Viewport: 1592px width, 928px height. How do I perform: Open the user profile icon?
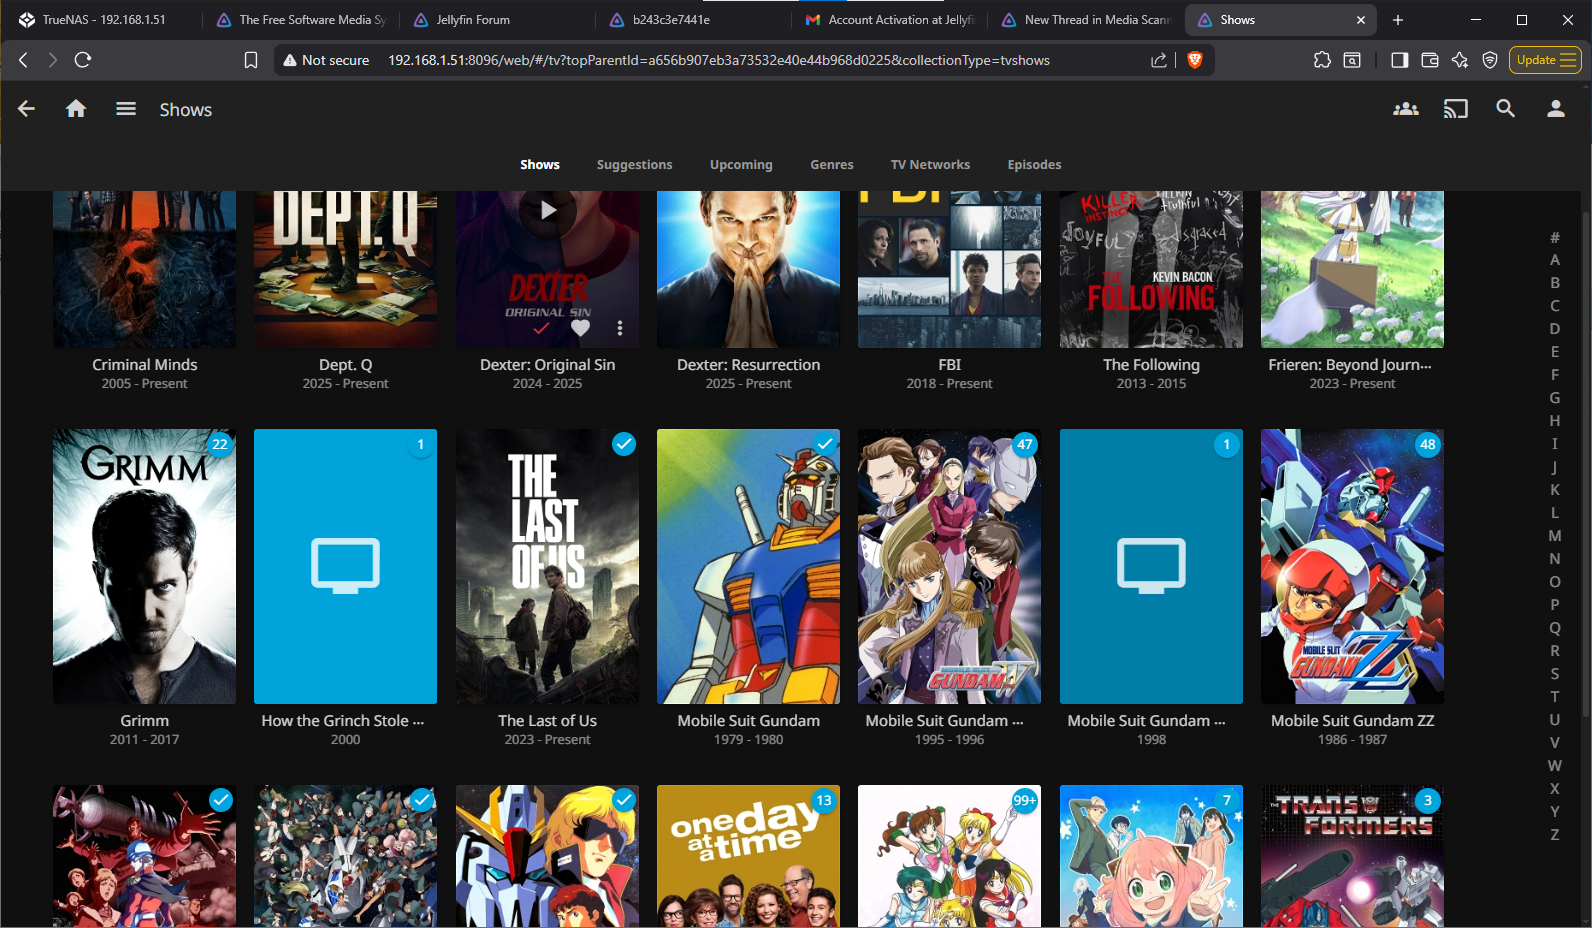pos(1555,109)
